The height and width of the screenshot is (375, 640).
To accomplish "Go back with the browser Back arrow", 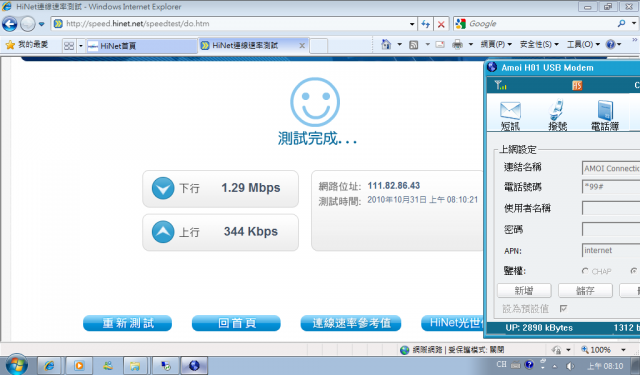I will pyautogui.click(x=10, y=24).
